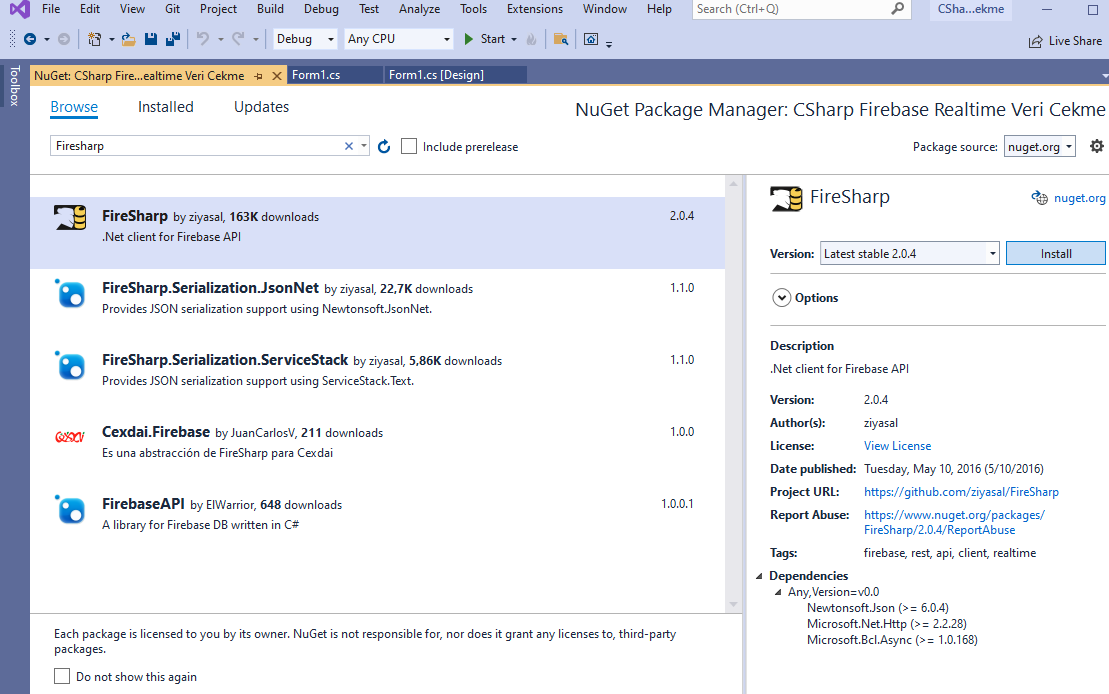Click scrollbar down arrow in package list

point(733,604)
